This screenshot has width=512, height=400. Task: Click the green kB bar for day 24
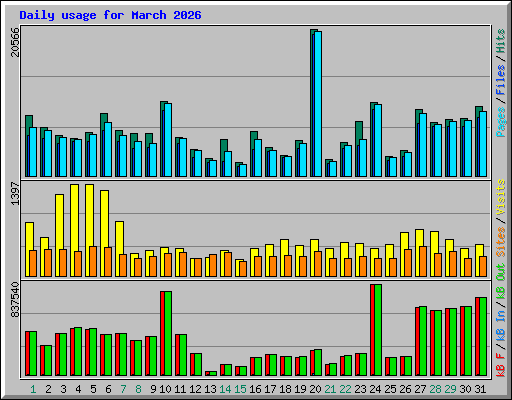[378, 330]
